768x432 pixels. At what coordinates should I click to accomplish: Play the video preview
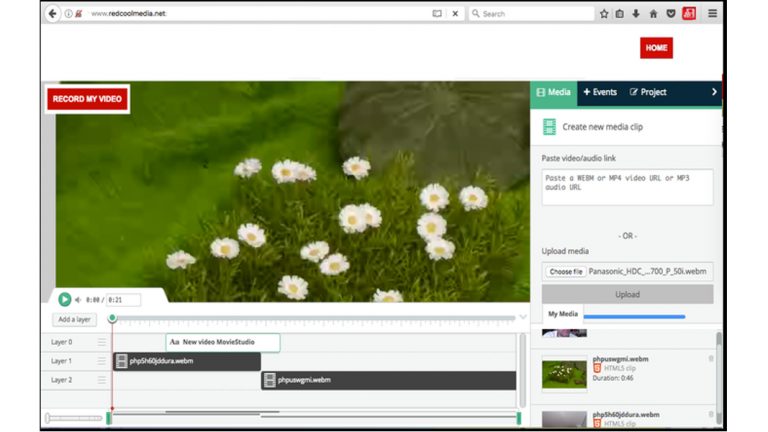click(64, 299)
